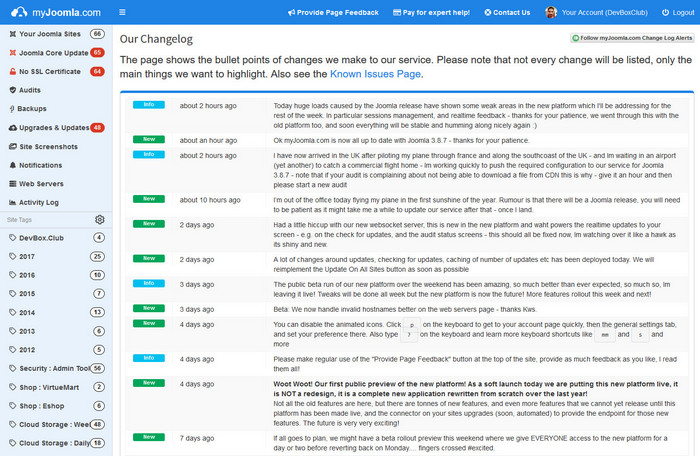Click the DevBox.Club tag icon
Image resolution: width=700 pixels, height=456 pixels.
point(12,238)
